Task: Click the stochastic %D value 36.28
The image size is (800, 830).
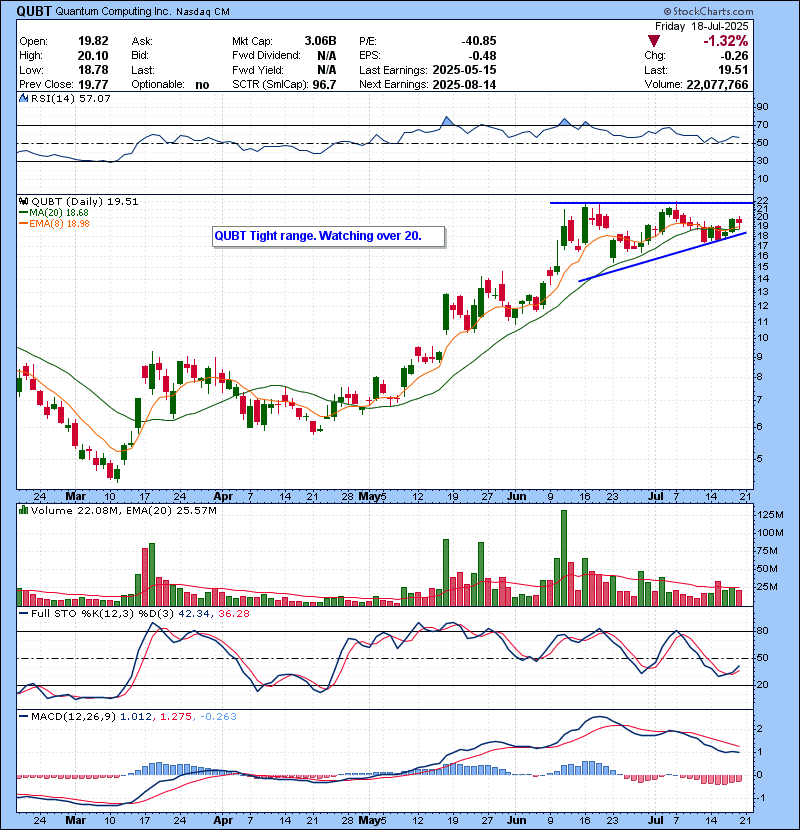Action: tap(233, 614)
